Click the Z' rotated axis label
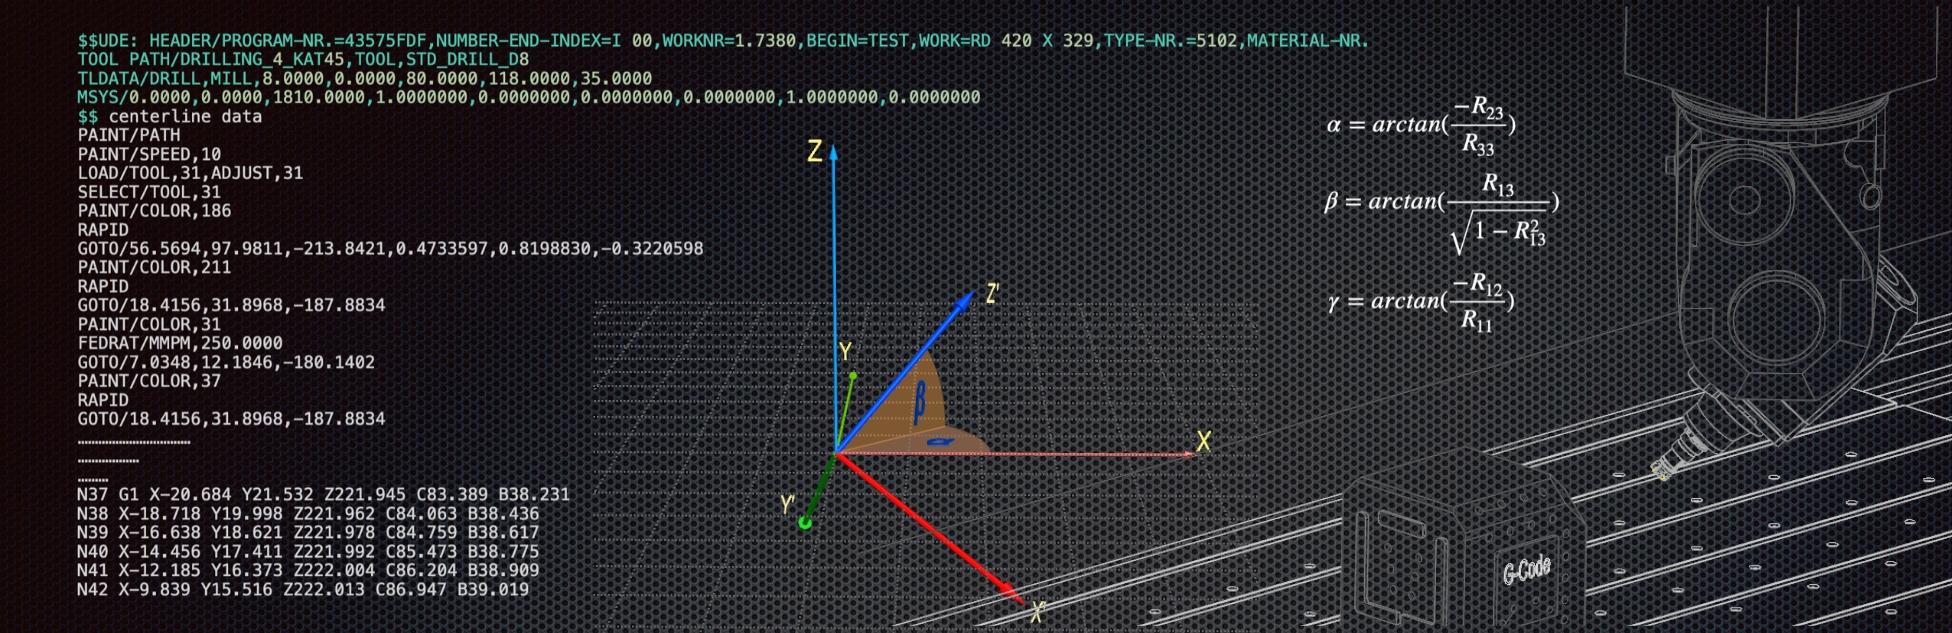Screen dimensions: 1952x633 click(992, 294)
